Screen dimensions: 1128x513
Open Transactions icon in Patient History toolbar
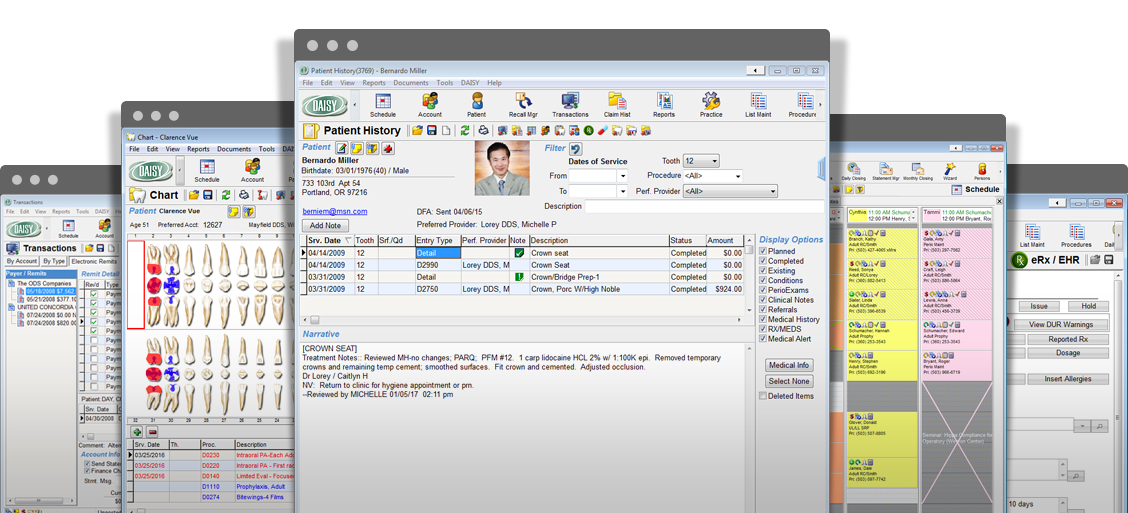[x=570, y=105]
